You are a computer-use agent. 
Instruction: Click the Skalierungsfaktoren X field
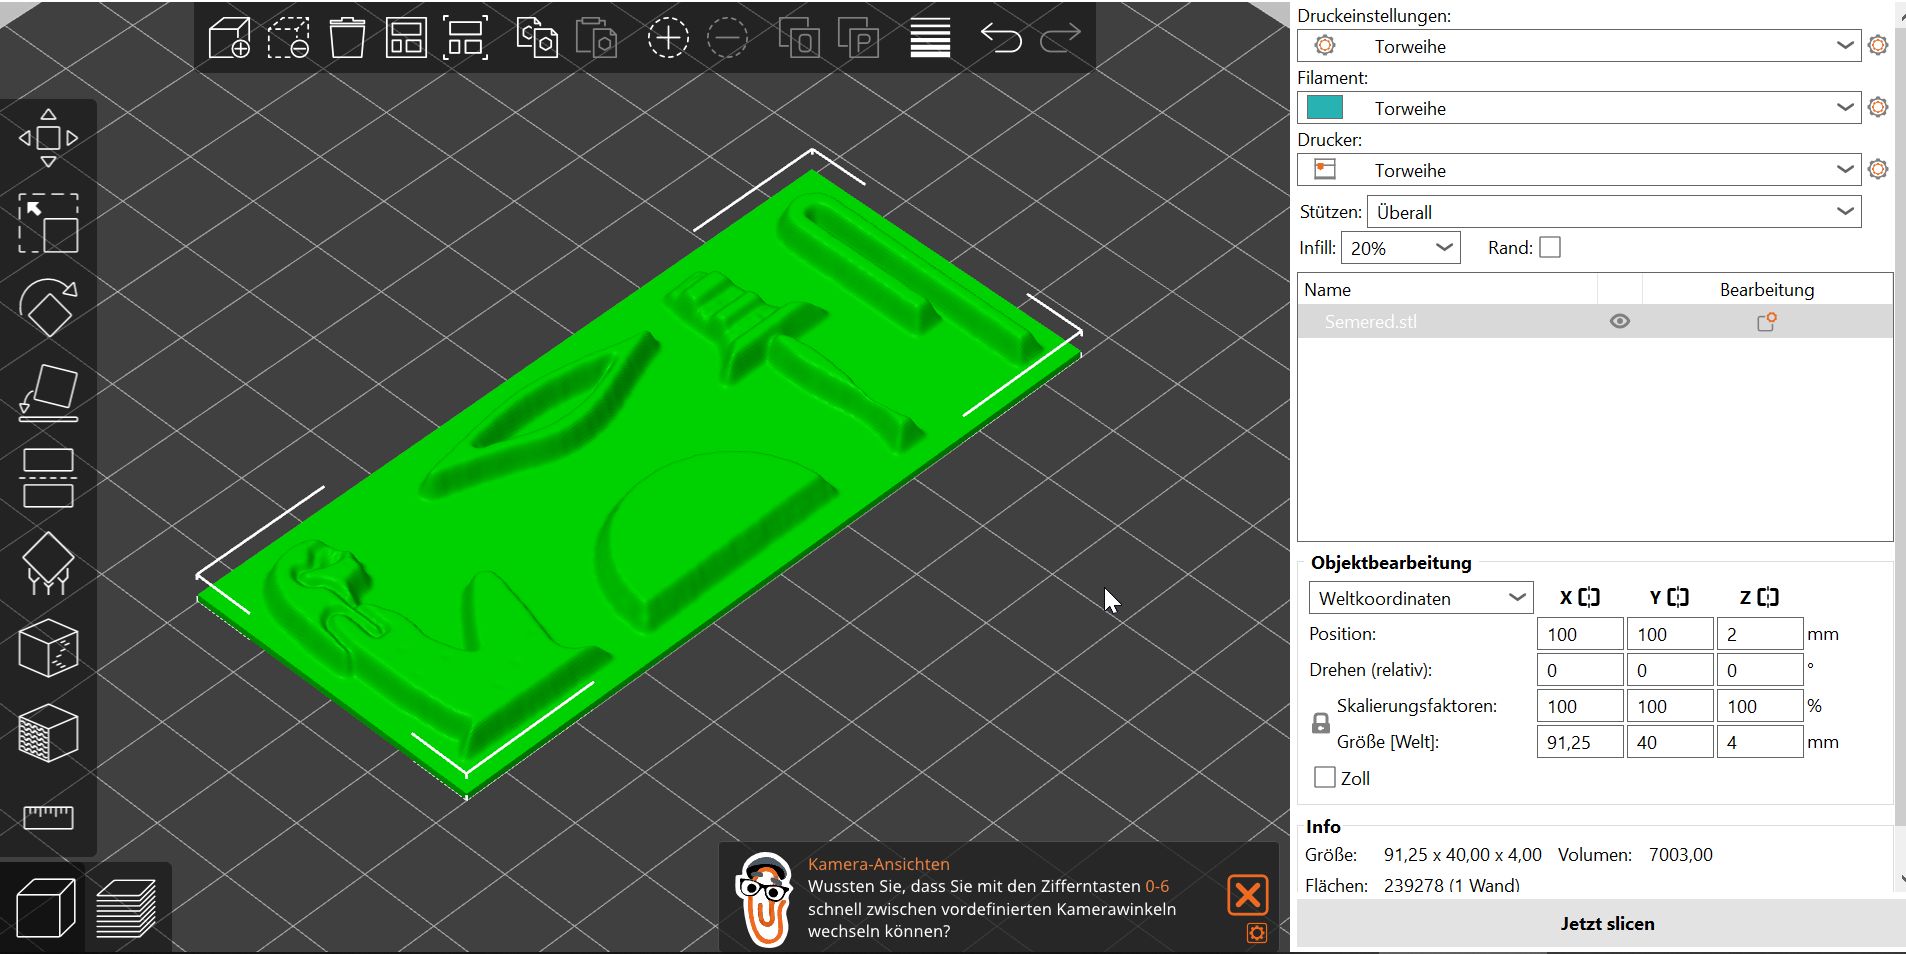click(x=1580, y=706)
